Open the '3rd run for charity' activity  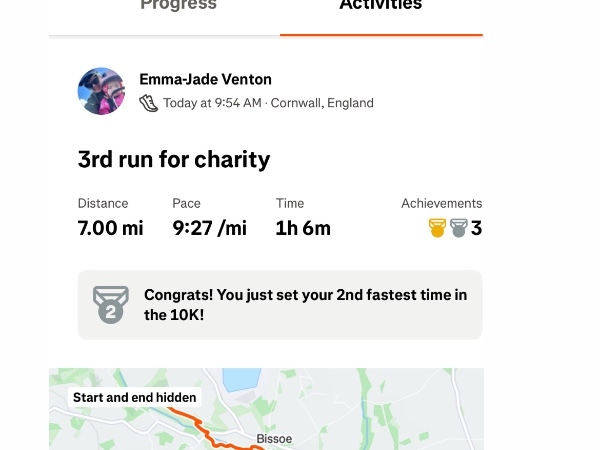pyautogui.click(x=174, y=159)
